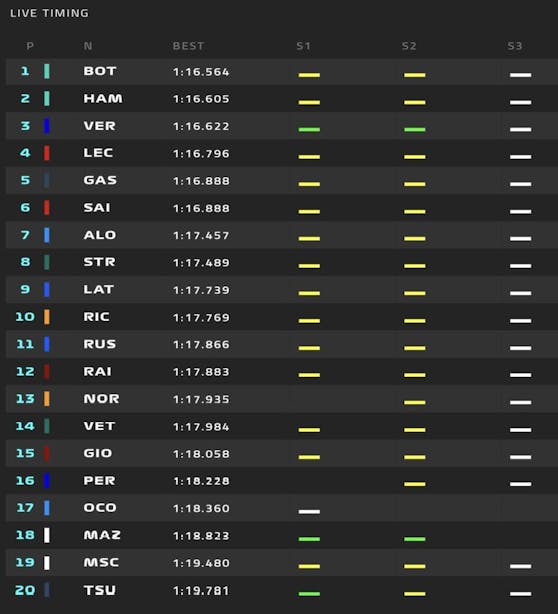Screen dimensions: 558x614
Task: Click Verstappen's dark blue team color bar
Action: point(47,126)
